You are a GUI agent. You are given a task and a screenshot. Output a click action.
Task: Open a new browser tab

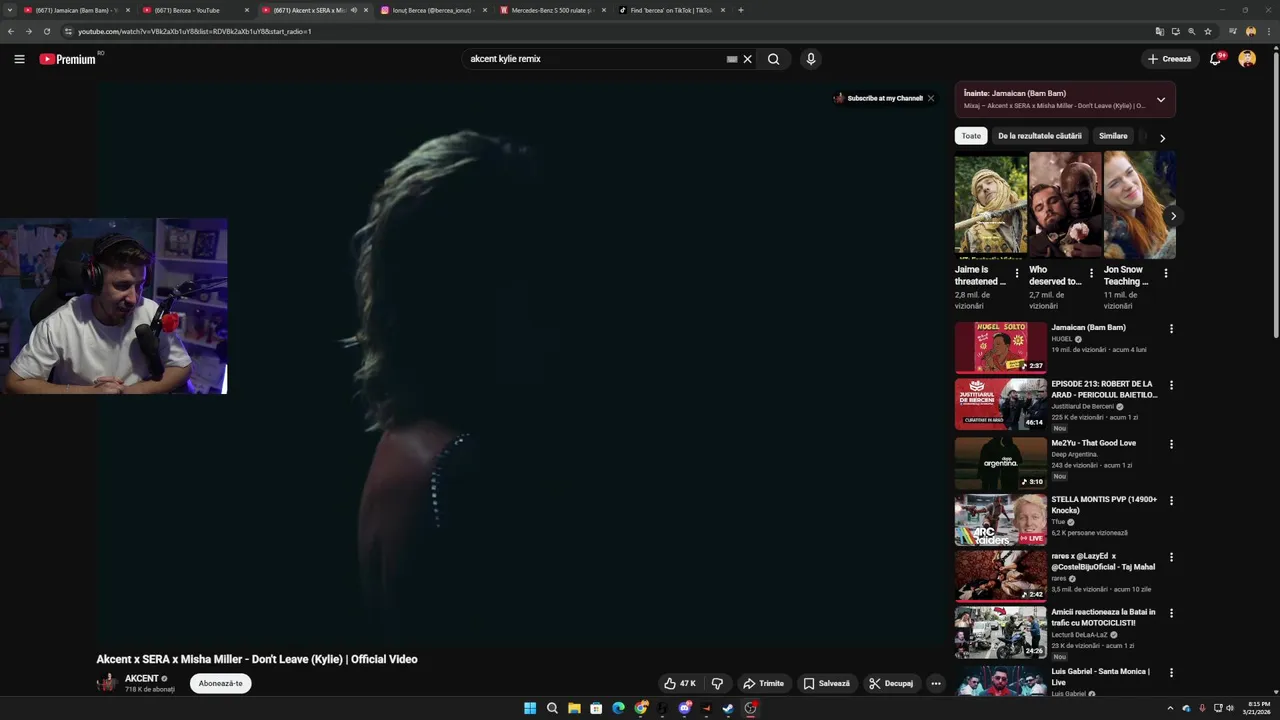tap(741, 10)
